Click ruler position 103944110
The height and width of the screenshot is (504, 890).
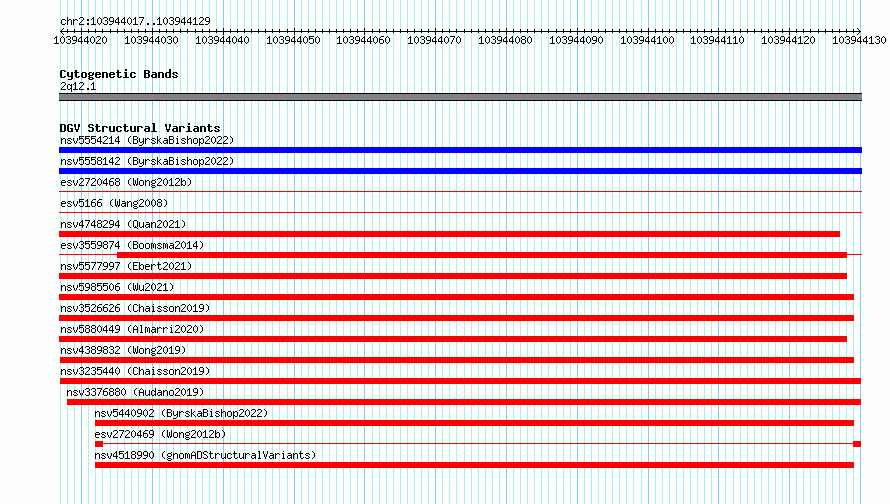click(717, 40)
